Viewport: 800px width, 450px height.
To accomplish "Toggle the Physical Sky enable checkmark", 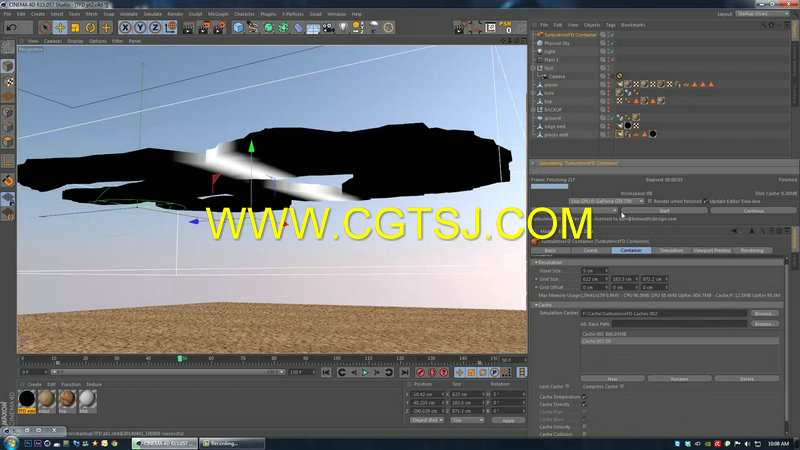I will coord(611,43).
